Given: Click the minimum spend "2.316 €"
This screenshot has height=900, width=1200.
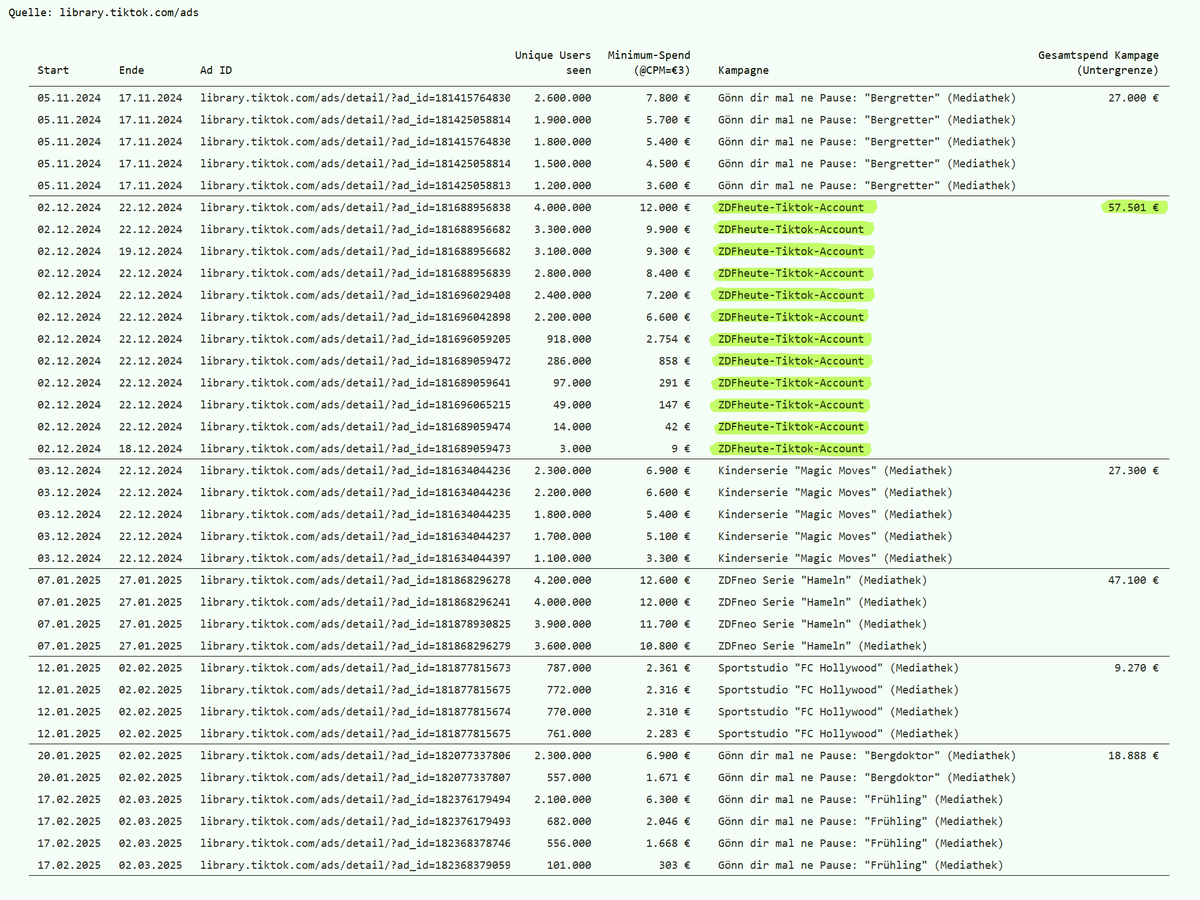Looking at the screenshot, I should coord(668,690).
